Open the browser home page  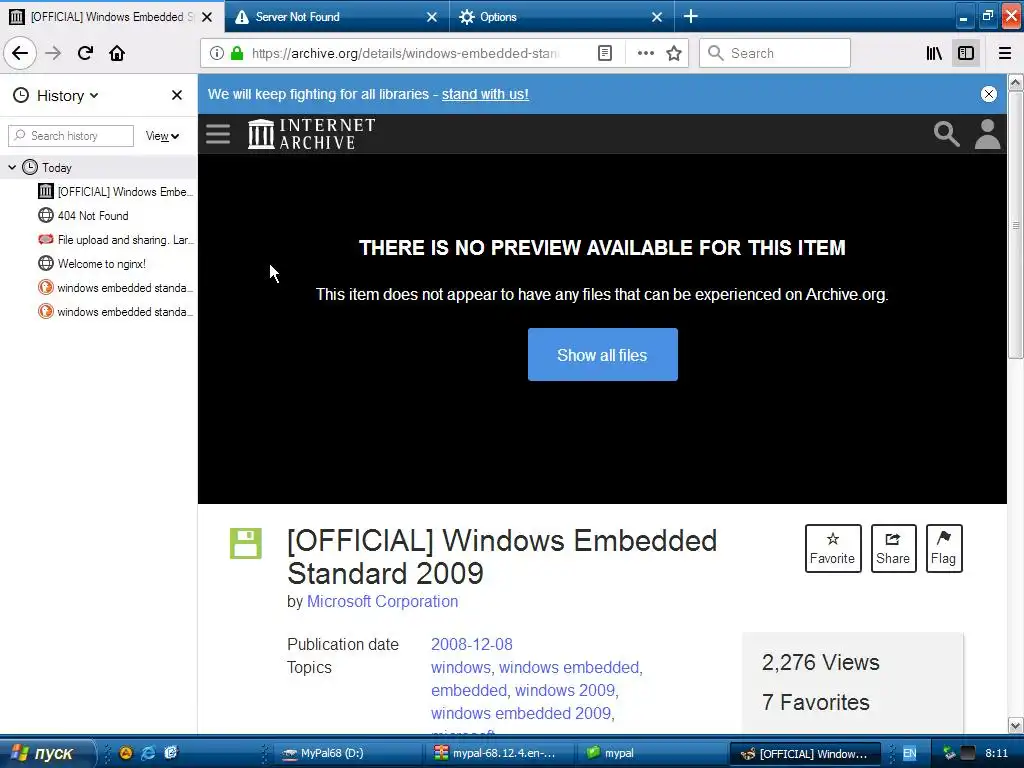tap(117, 53)
